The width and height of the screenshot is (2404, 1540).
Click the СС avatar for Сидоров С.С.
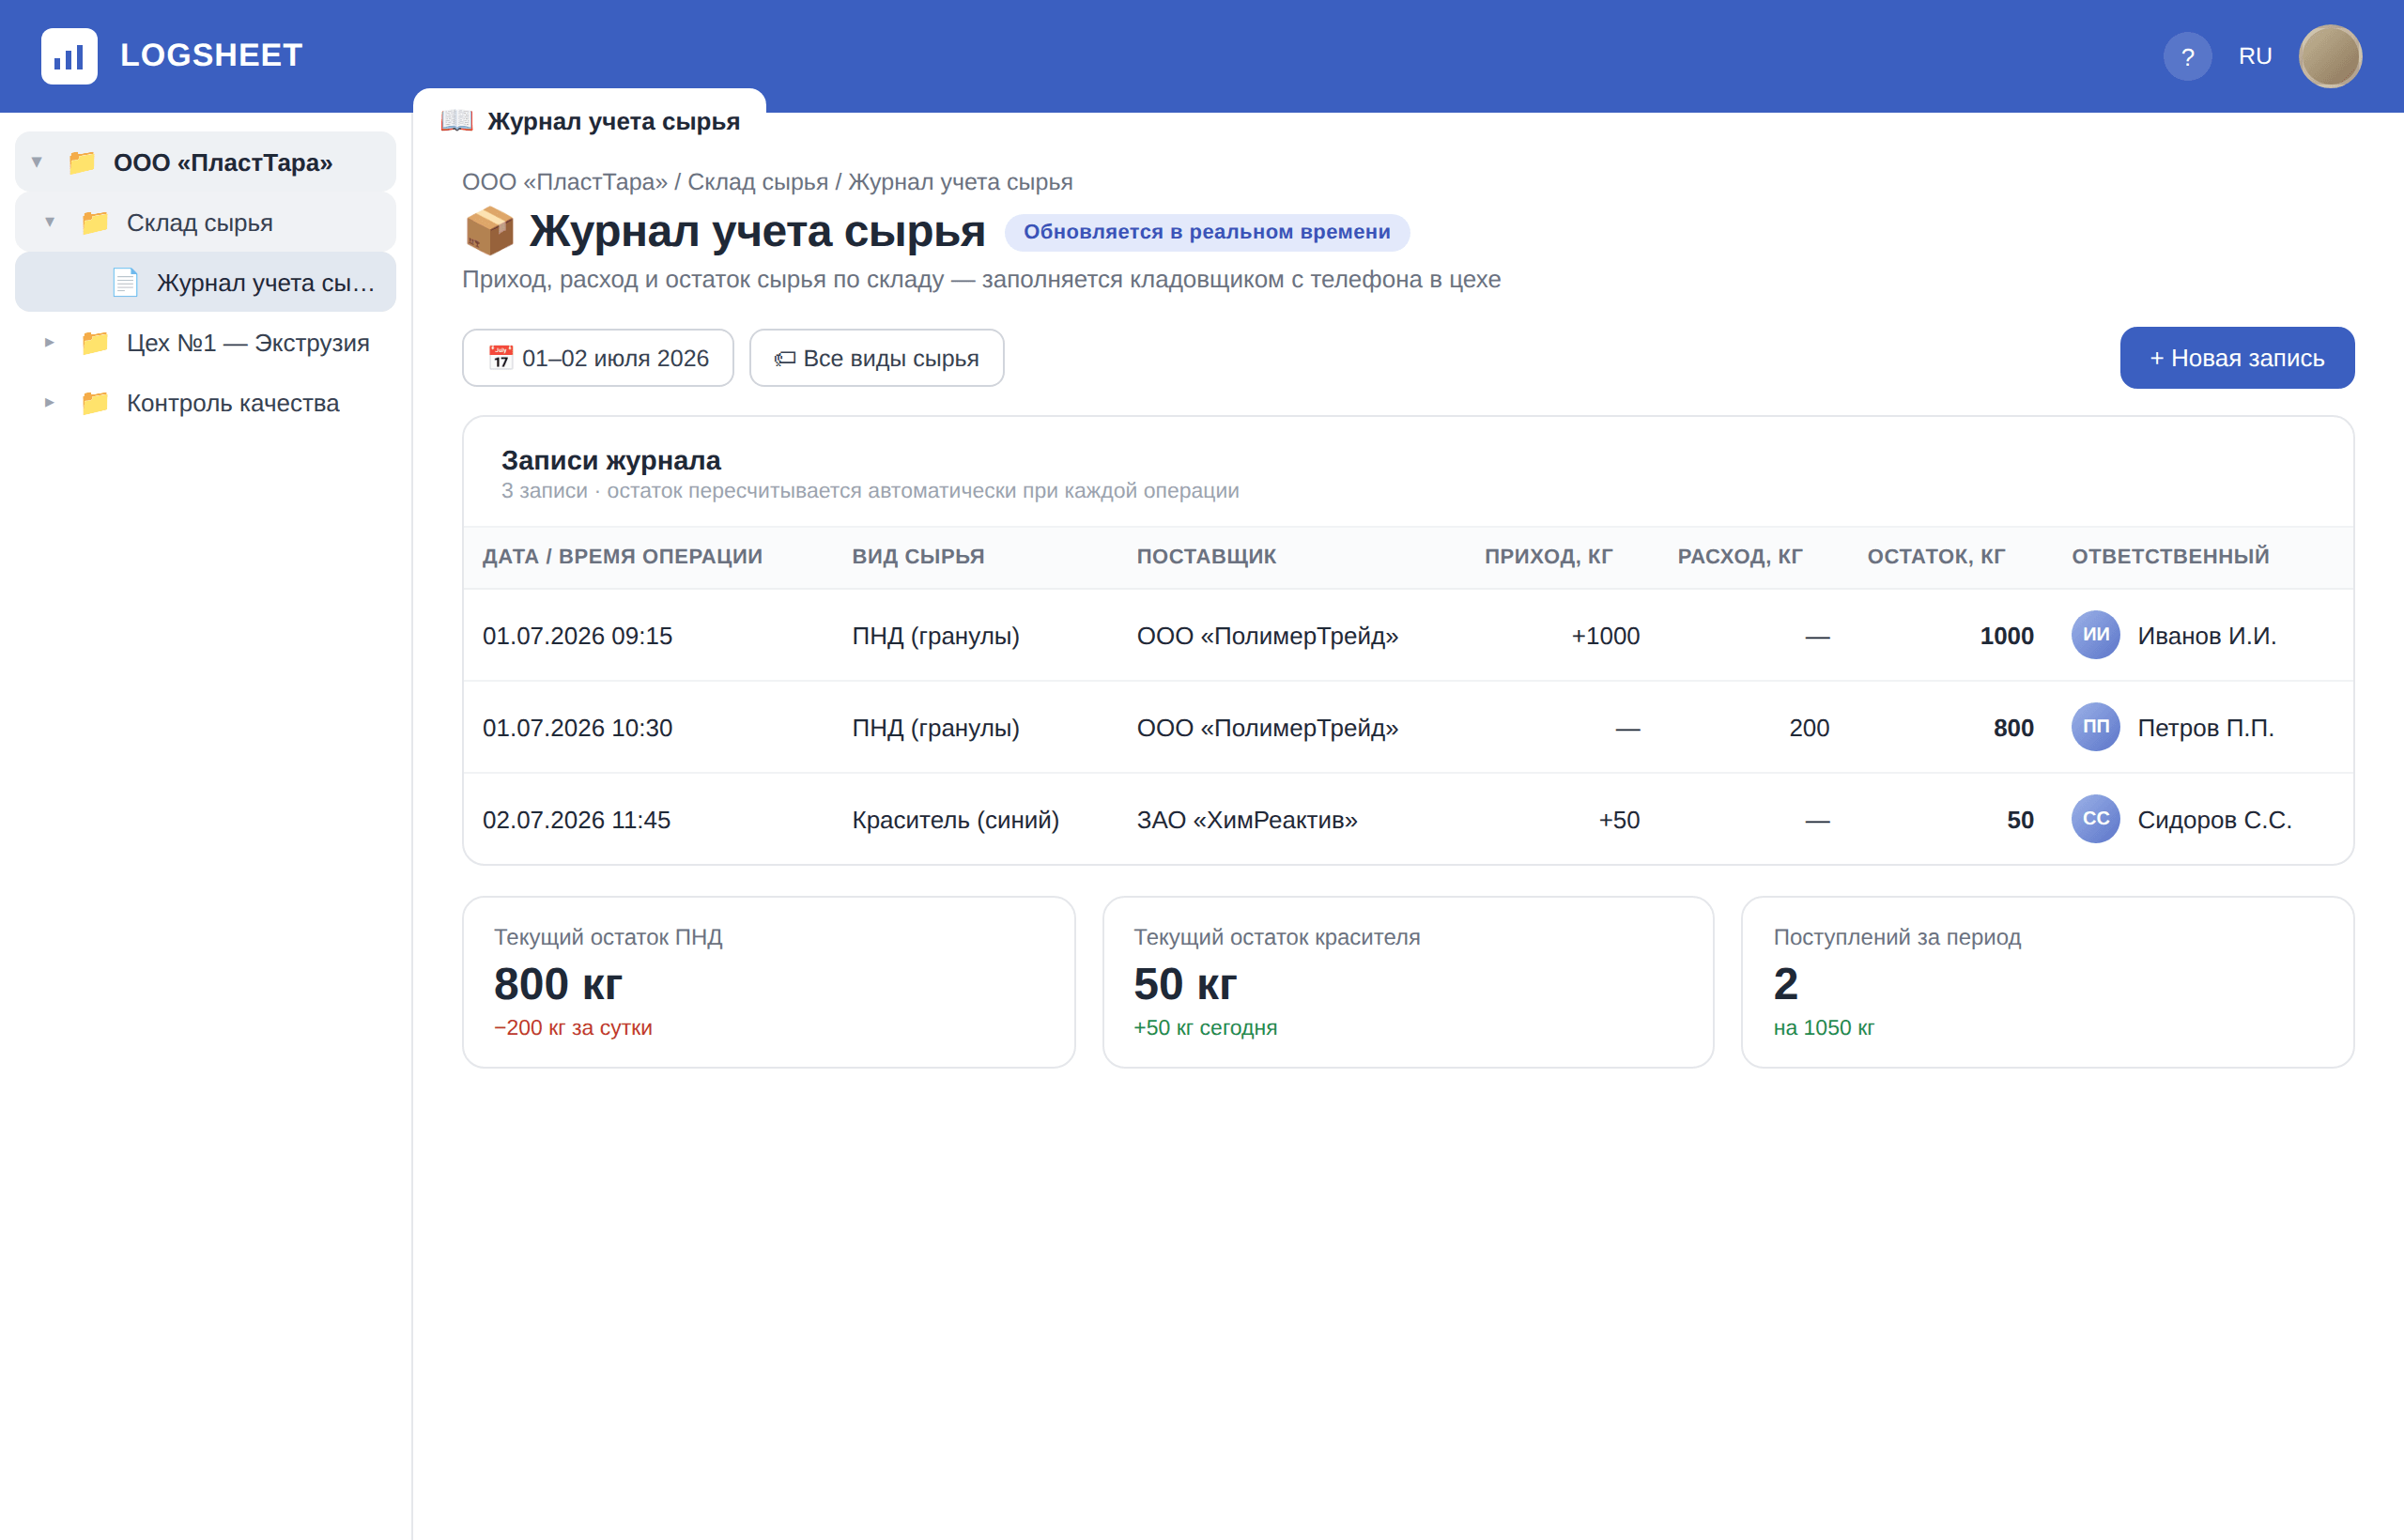tap(2095, 819)
